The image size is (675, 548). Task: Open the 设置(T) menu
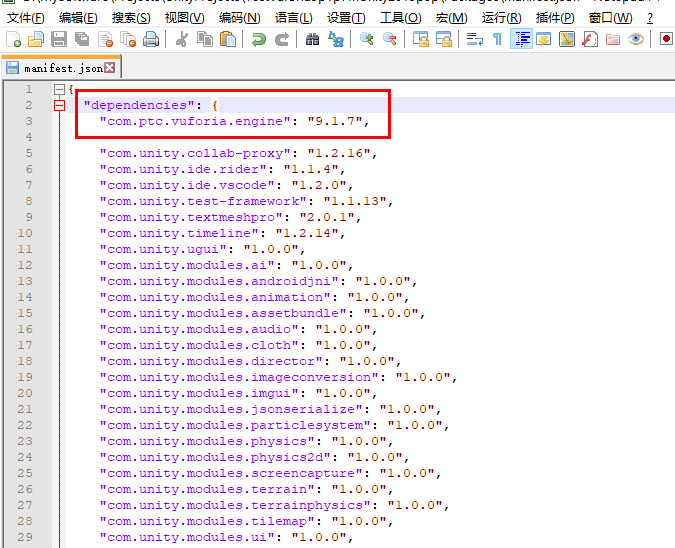point(347,18)
